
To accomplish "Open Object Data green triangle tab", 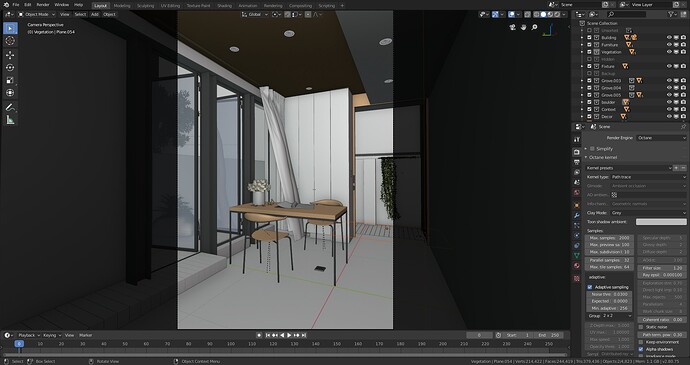I will 577,255.
